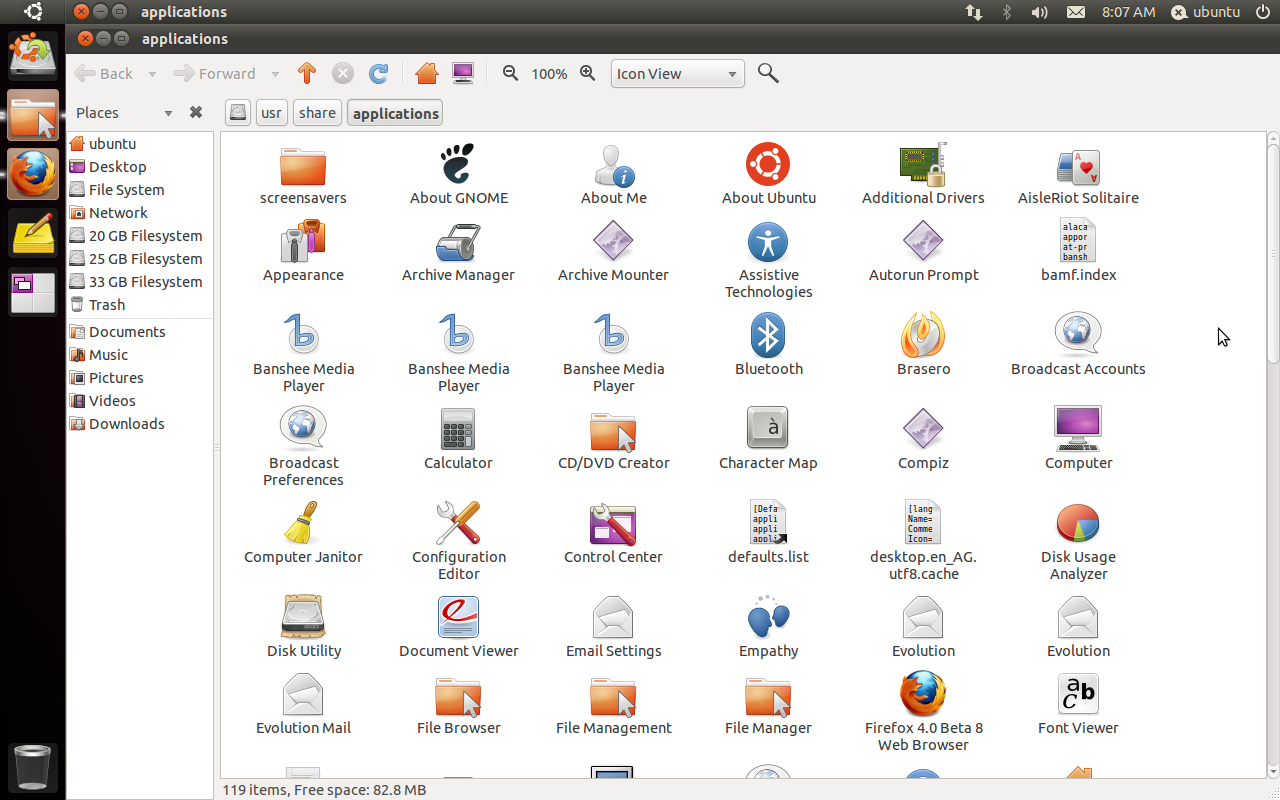Zoom in using the magnifier plus icon
1280x800 pixels.
pyautogui.click(x=588, y=73)
